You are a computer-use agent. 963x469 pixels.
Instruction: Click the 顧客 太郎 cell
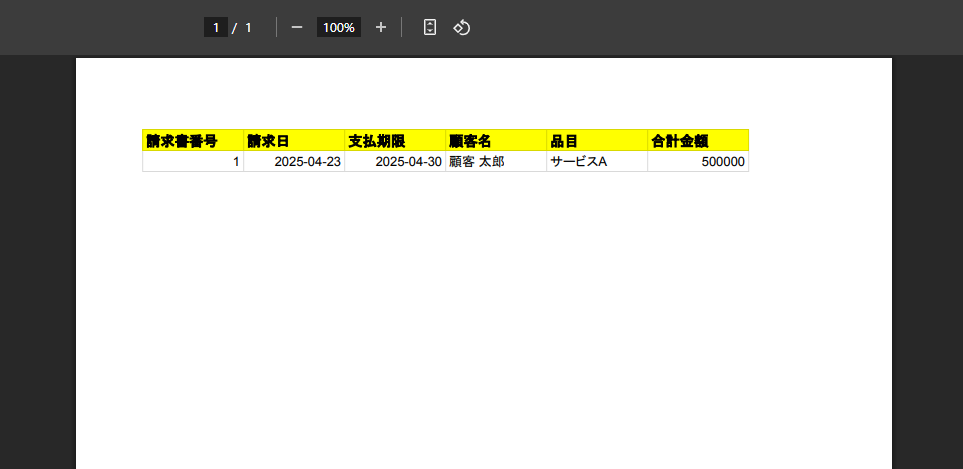[496, 161]
